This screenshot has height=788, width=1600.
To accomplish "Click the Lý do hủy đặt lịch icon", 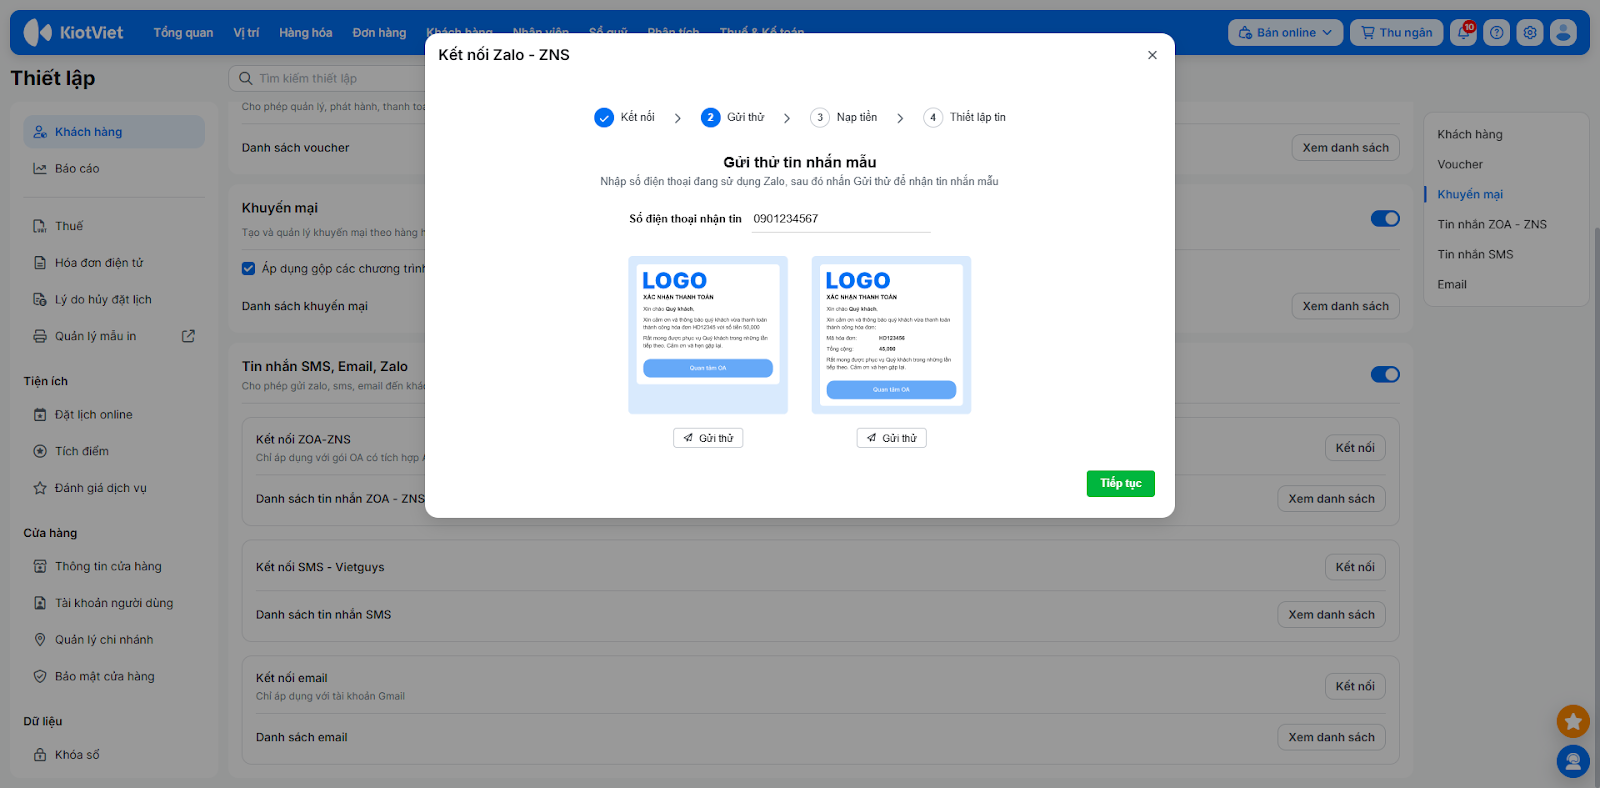I will tap(40, 300).
